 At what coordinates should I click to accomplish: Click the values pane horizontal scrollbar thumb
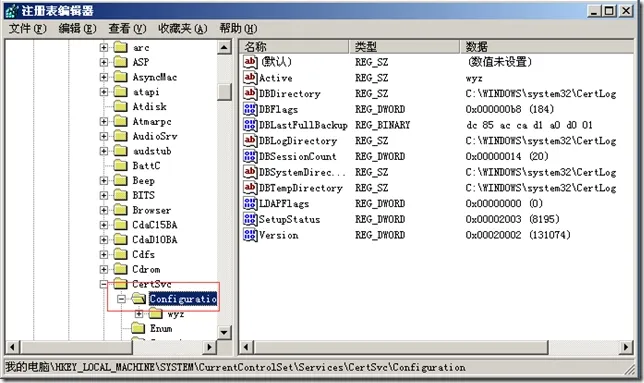pyautogui.click(x=401, y=347)
